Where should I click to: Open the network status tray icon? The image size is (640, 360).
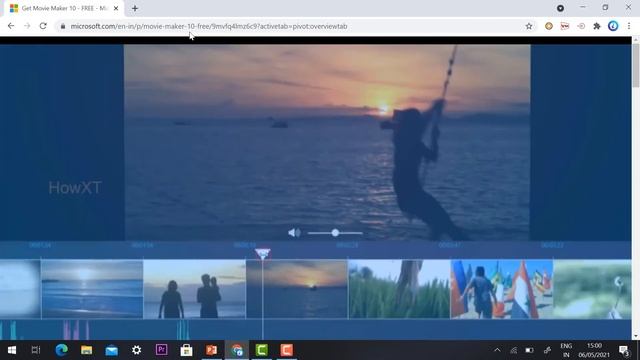[x=513, y=350]
